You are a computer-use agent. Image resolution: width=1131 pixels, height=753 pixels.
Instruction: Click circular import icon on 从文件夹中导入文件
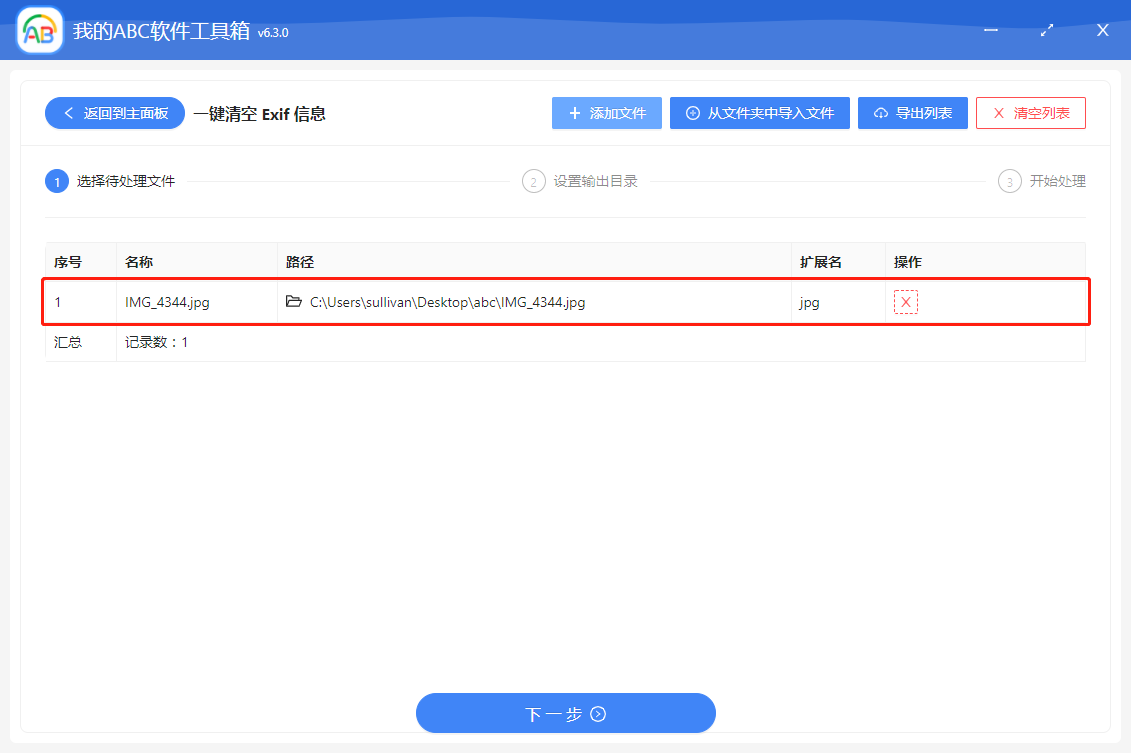691,113
